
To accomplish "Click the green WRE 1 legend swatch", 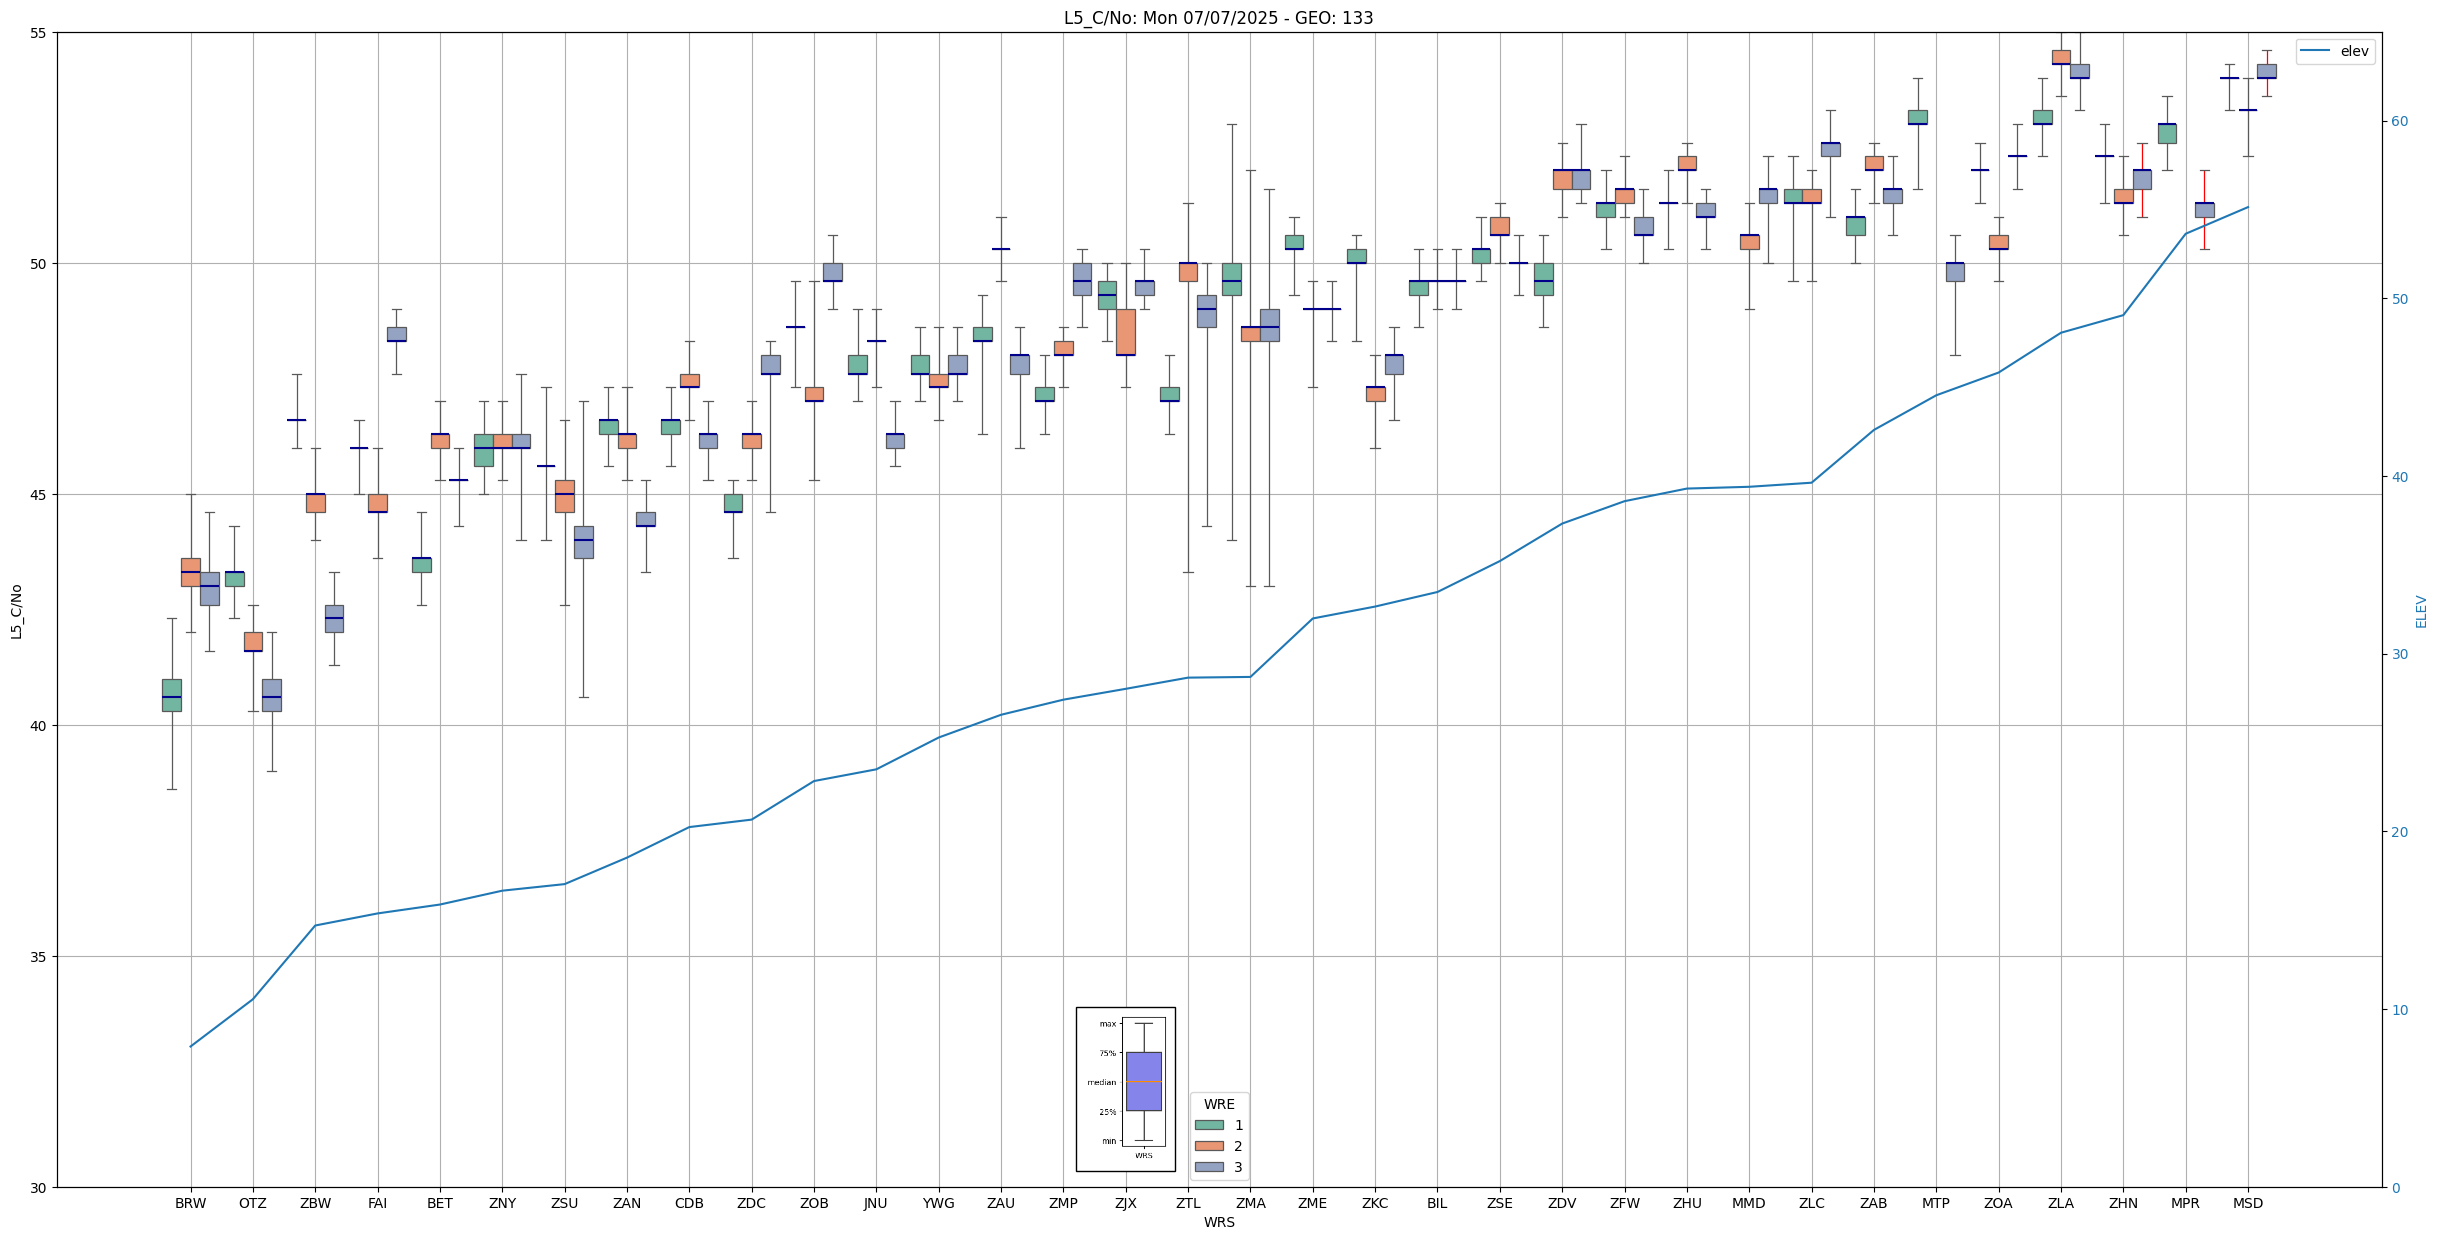I will click(x=1209, y=1125).
